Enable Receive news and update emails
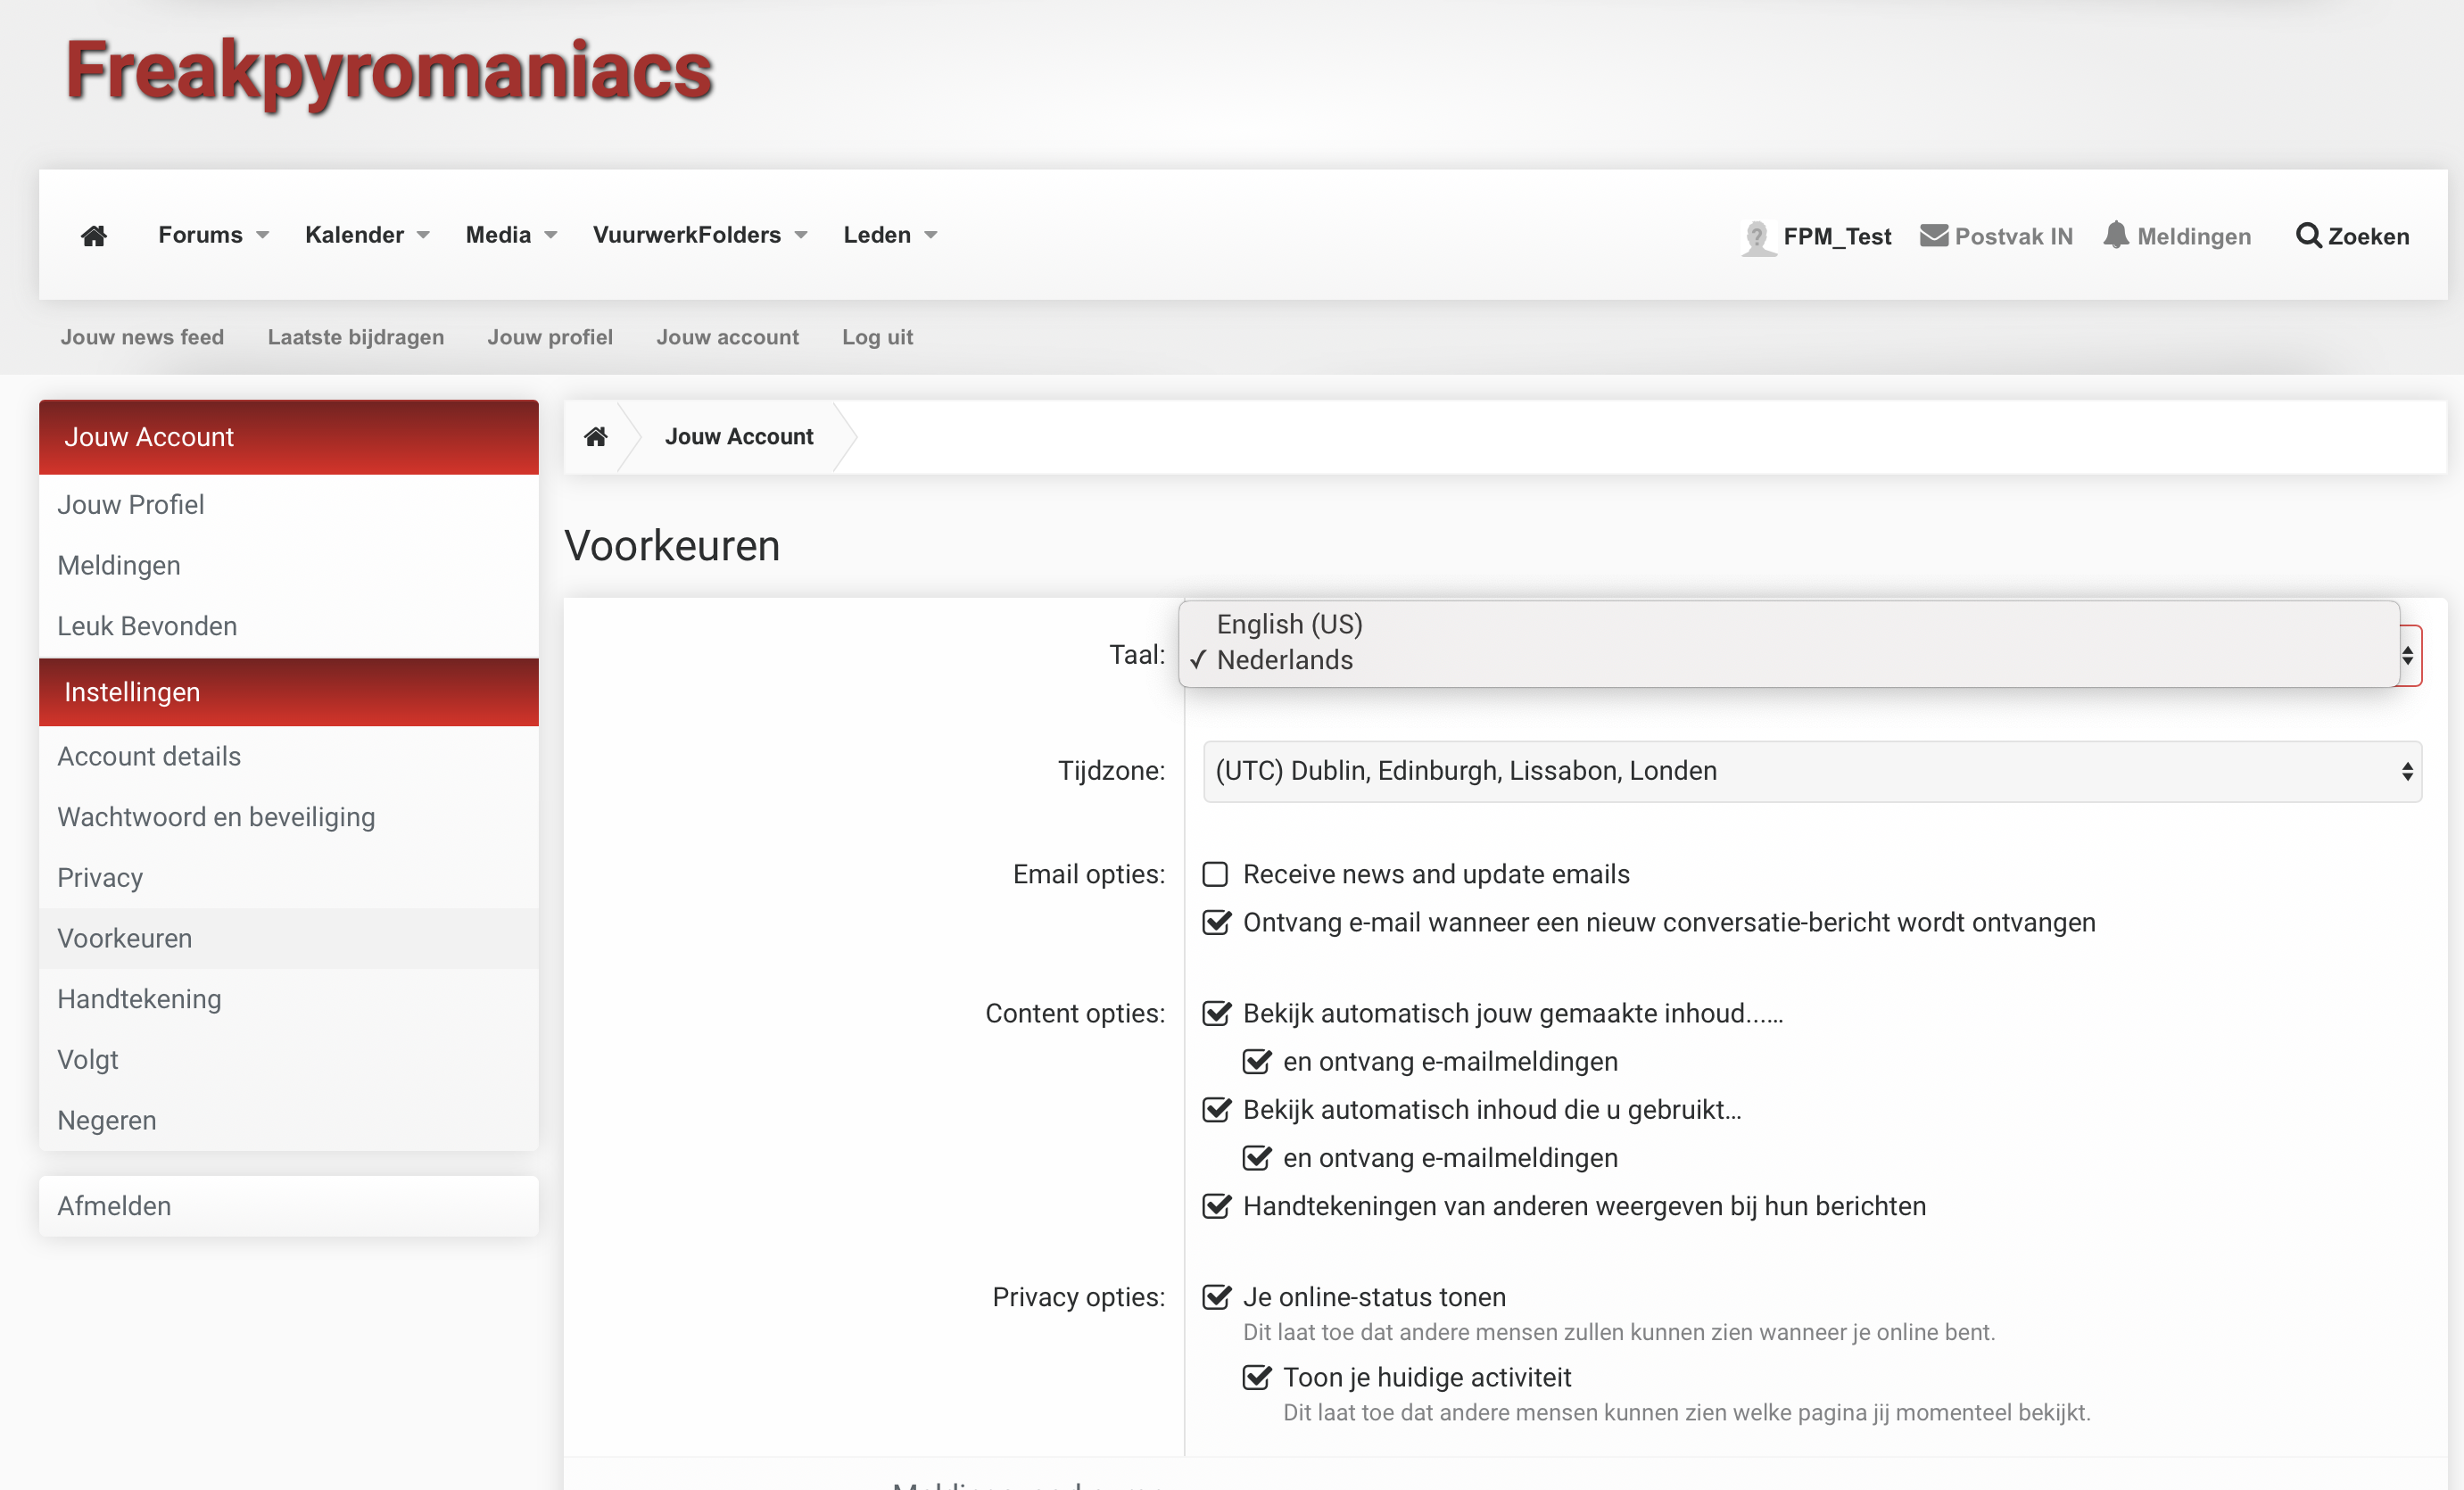This screenshot has width=2464, height=1490. [x=1215, y=875]
